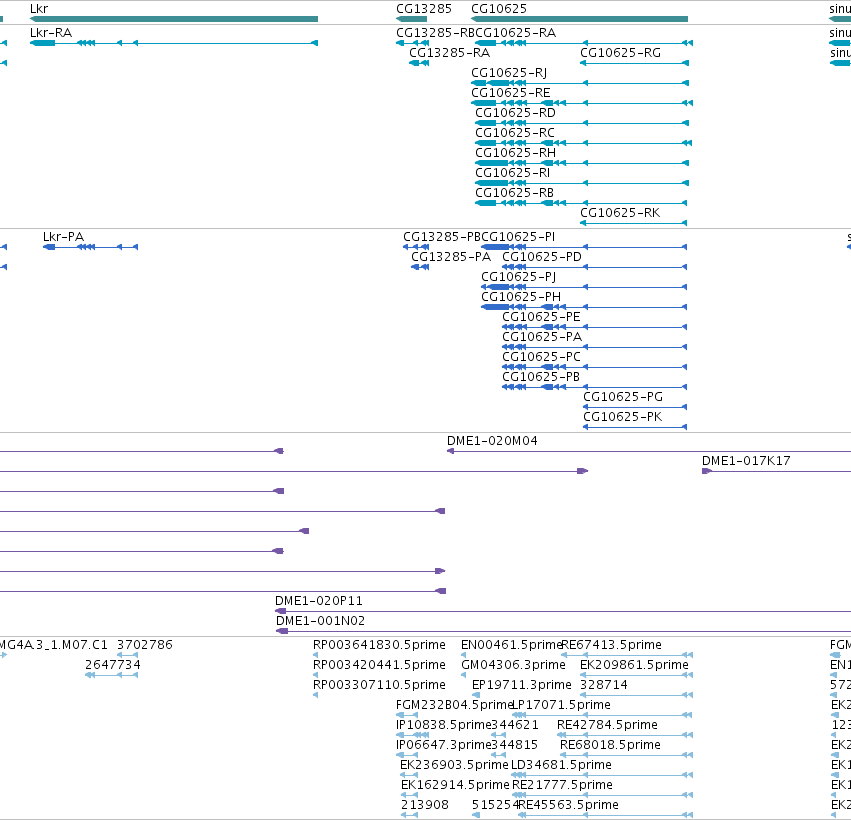Select EST label EK209861.5prime
The image size is (851, 820).
click(634, 665)
